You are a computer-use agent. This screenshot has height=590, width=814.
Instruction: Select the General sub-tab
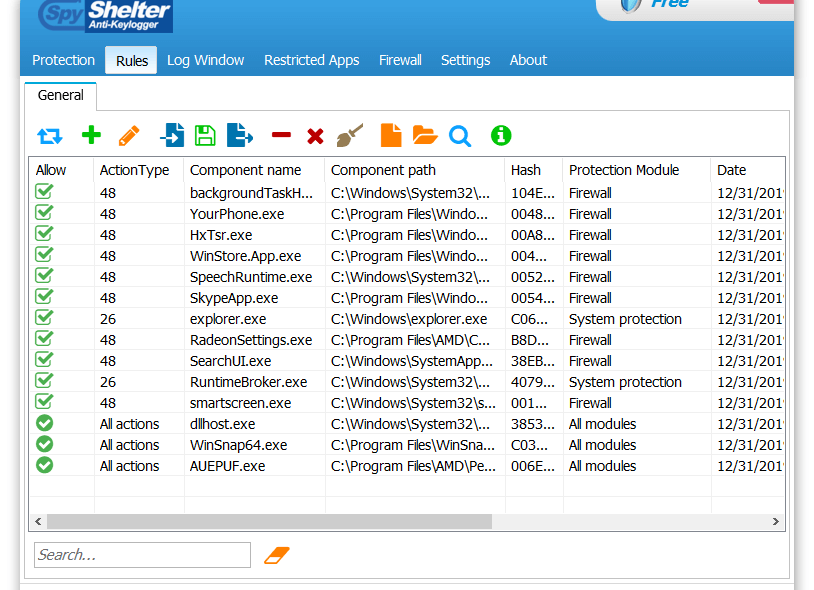pyautogui.click(x=61, y=95)
